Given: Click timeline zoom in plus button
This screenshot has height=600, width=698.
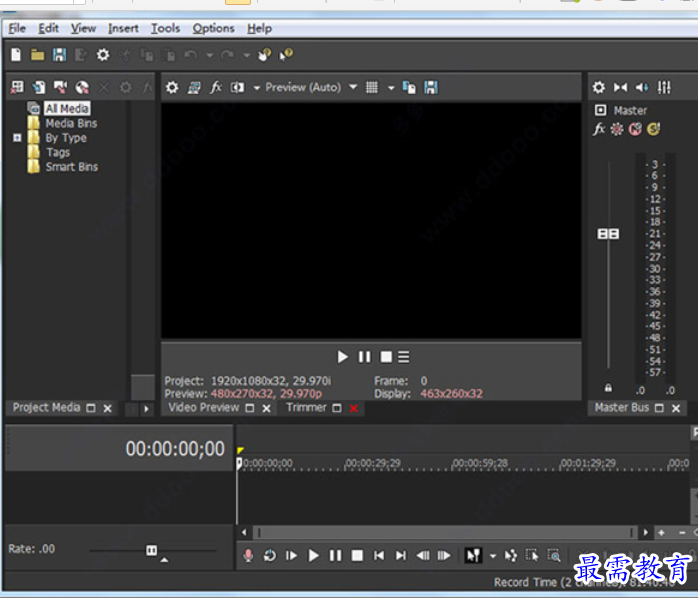Looking at the screenshot, I should tap(661, 532).
